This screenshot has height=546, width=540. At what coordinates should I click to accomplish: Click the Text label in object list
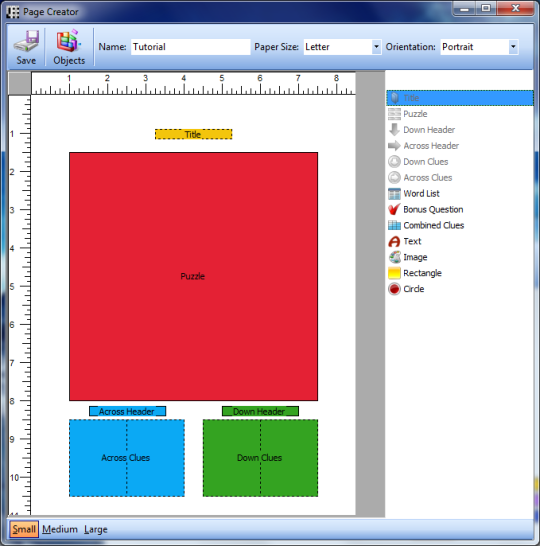click(x=412, y=241)
